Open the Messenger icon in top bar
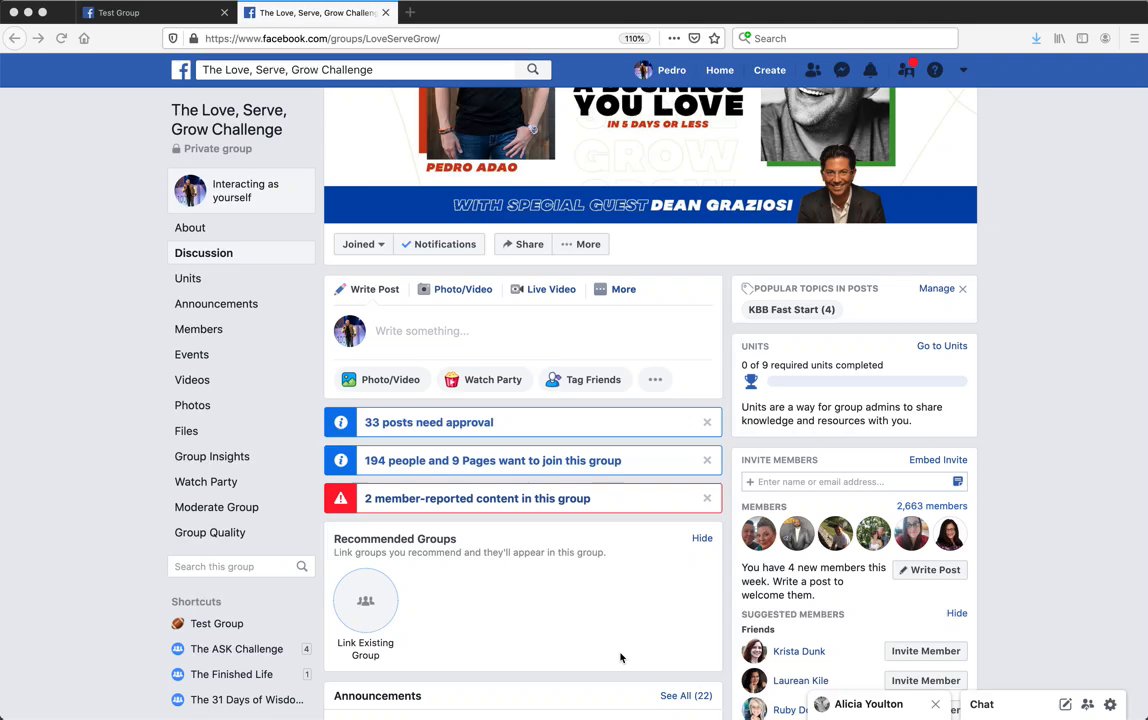The height and width of the screenshot is (720, 1148). 842,70
